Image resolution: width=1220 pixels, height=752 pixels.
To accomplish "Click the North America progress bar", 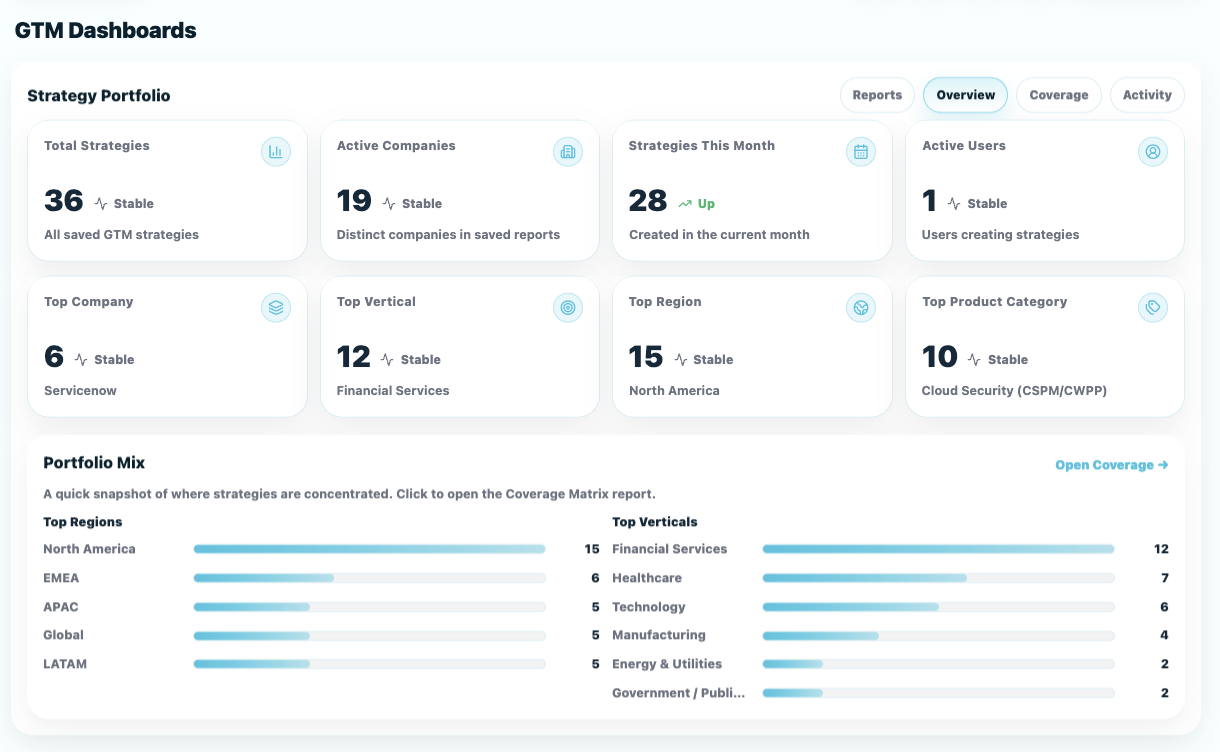I will [369, 549].
